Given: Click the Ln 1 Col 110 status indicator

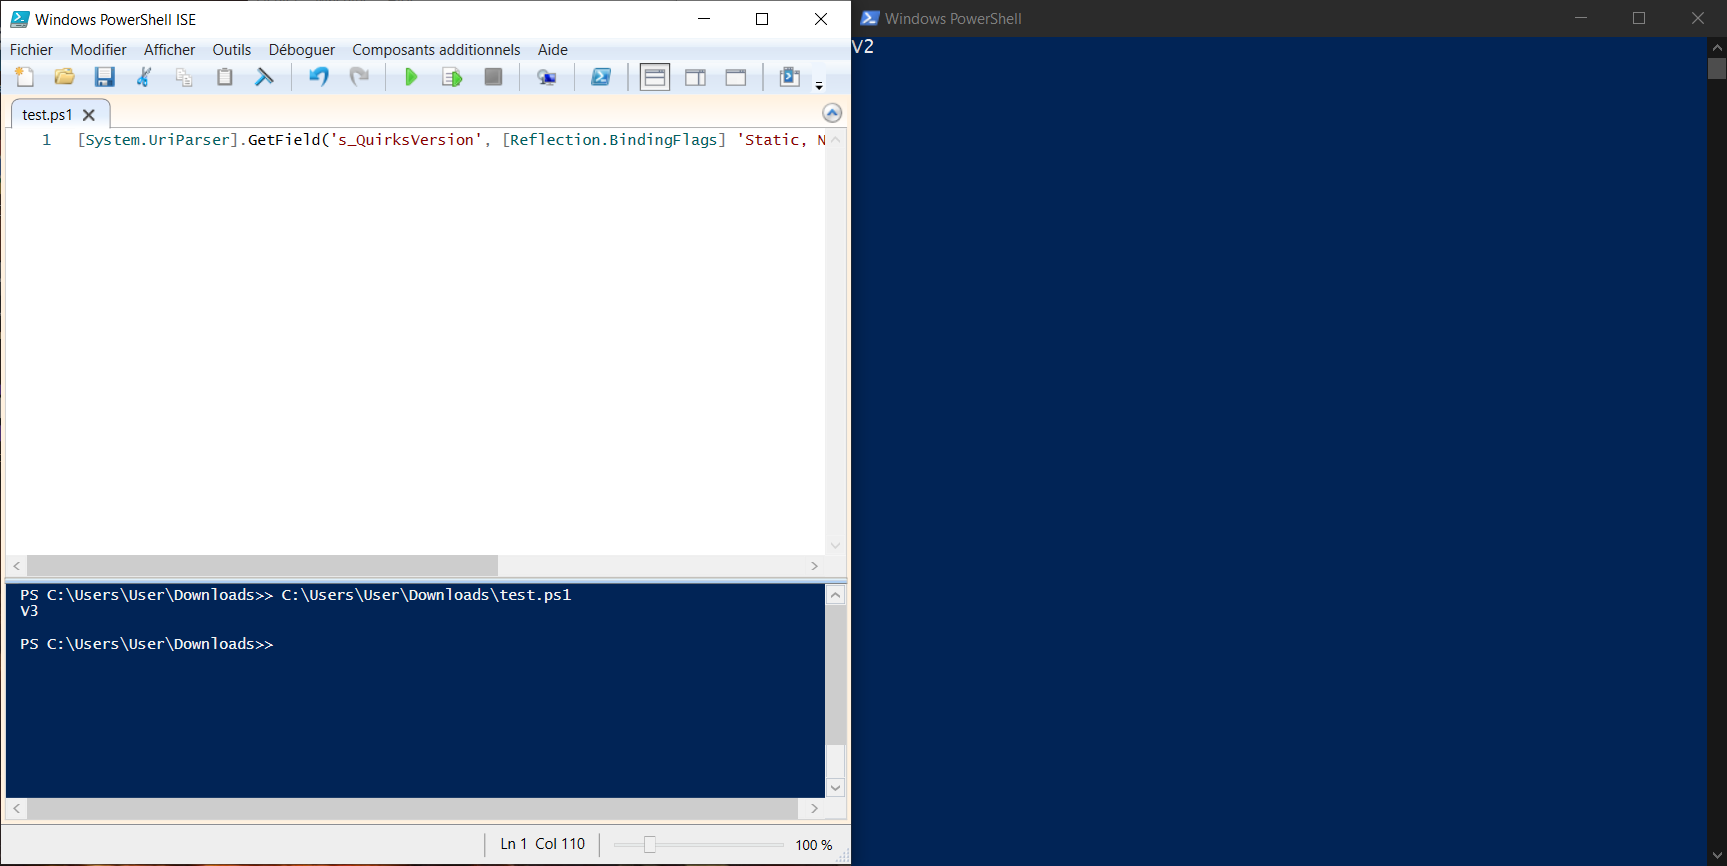Looking at the screenshot, I should [x=543, y=844].
